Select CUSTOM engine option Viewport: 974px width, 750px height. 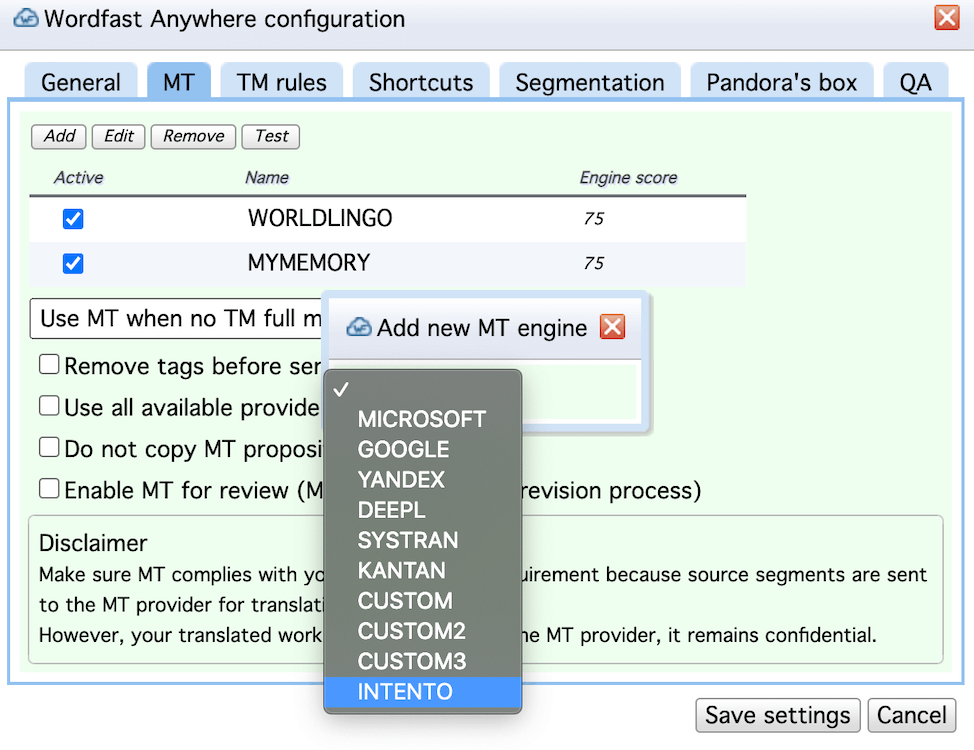(x=422, y=601)
